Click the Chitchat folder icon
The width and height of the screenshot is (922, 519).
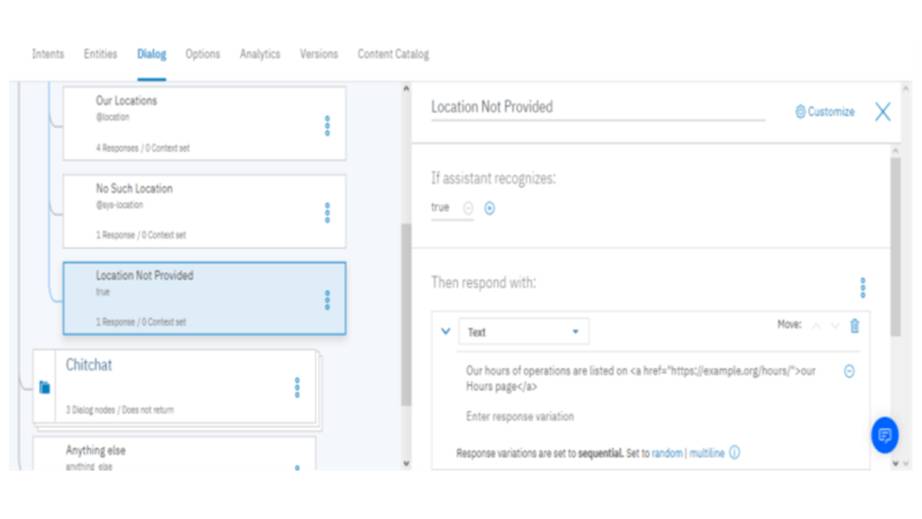44,387
